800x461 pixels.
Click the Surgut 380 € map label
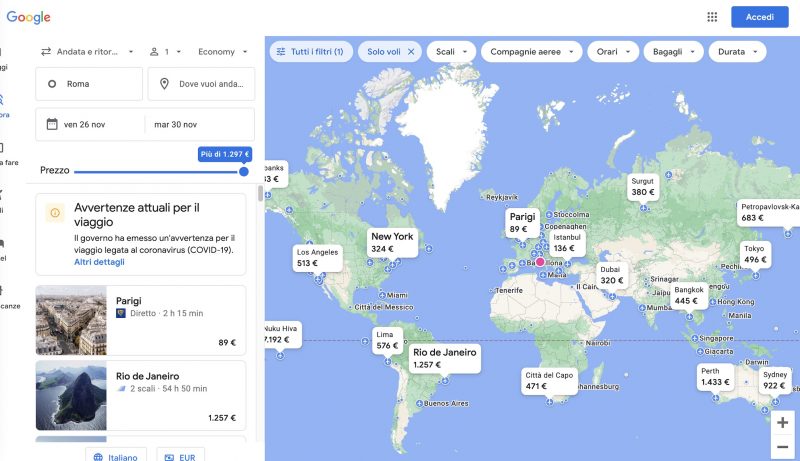pos(642,186)
